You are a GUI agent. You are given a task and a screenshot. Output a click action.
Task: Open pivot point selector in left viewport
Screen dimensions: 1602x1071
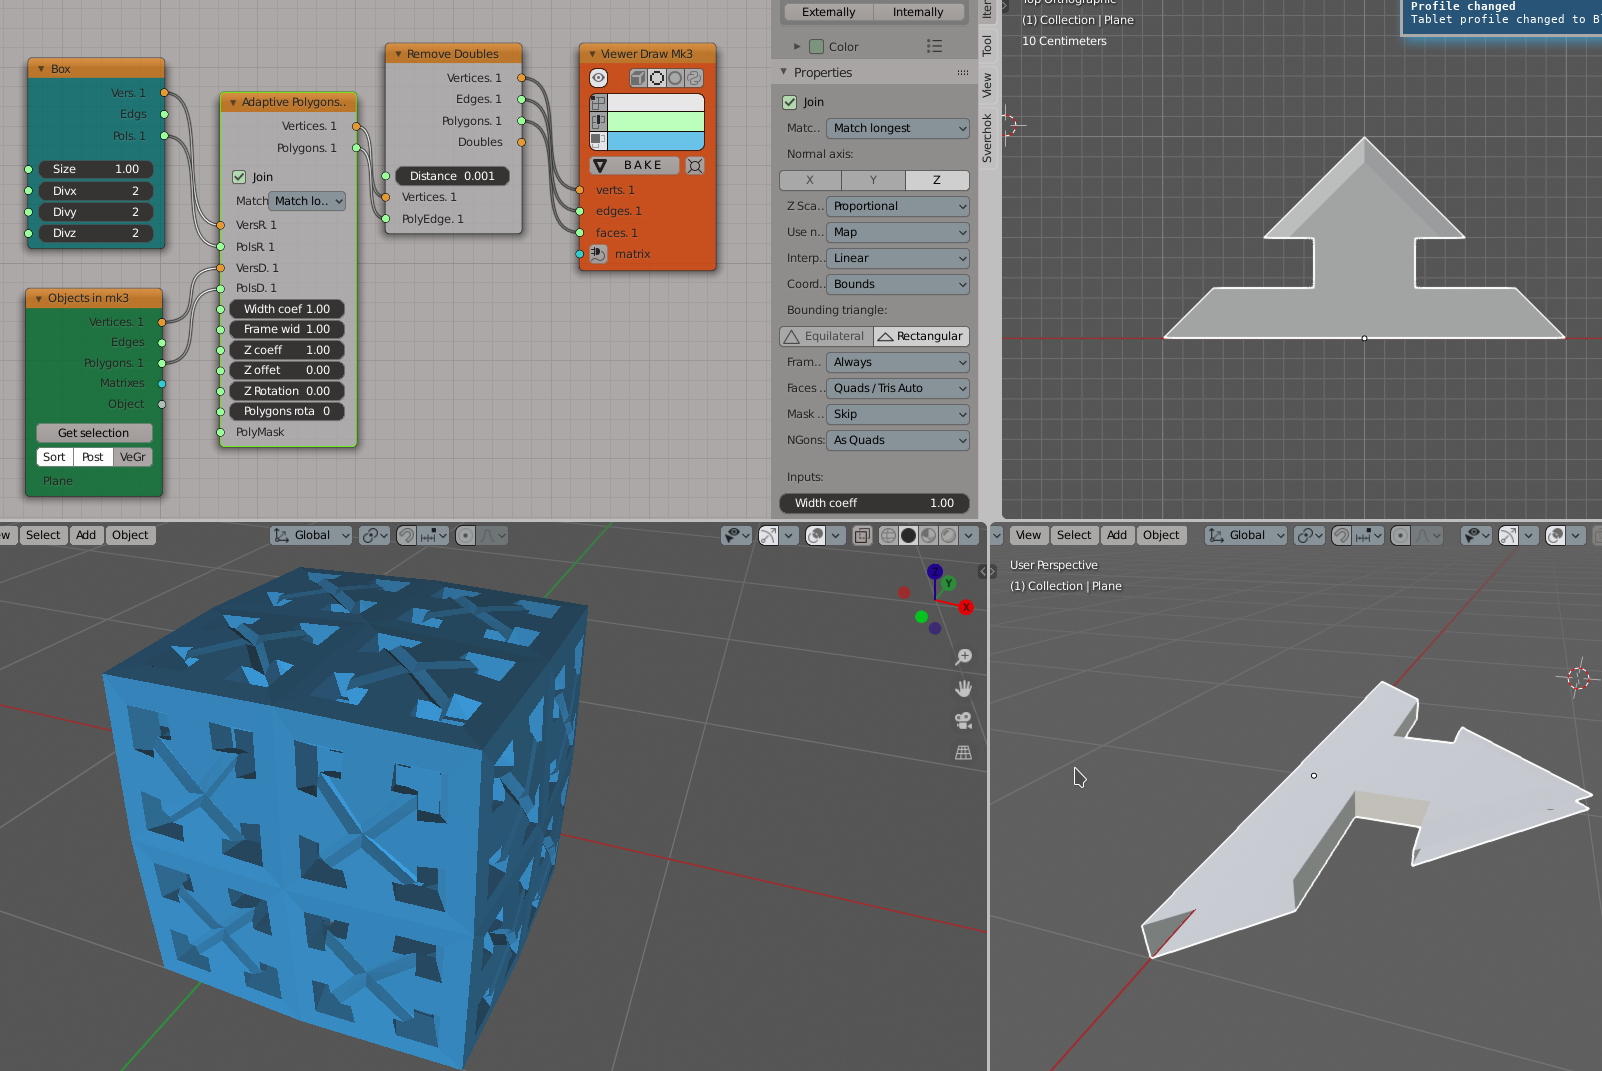(374, 535)
